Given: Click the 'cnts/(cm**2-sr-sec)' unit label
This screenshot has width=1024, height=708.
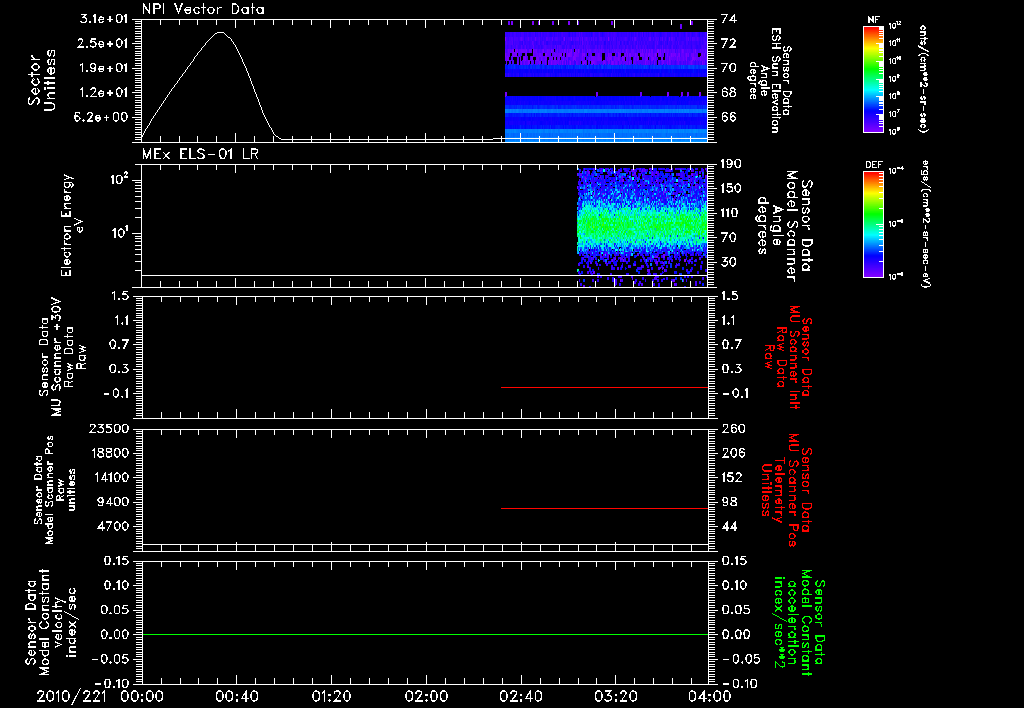Looking at the screenshot, I should tap(923, 78).
